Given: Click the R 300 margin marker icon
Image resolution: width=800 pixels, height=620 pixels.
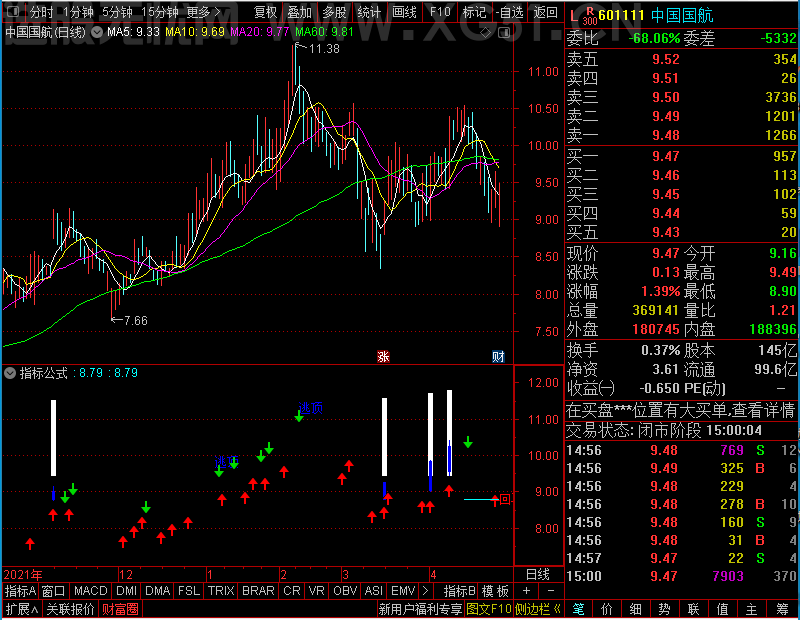Looking at the screenshot, I should 590,16.
